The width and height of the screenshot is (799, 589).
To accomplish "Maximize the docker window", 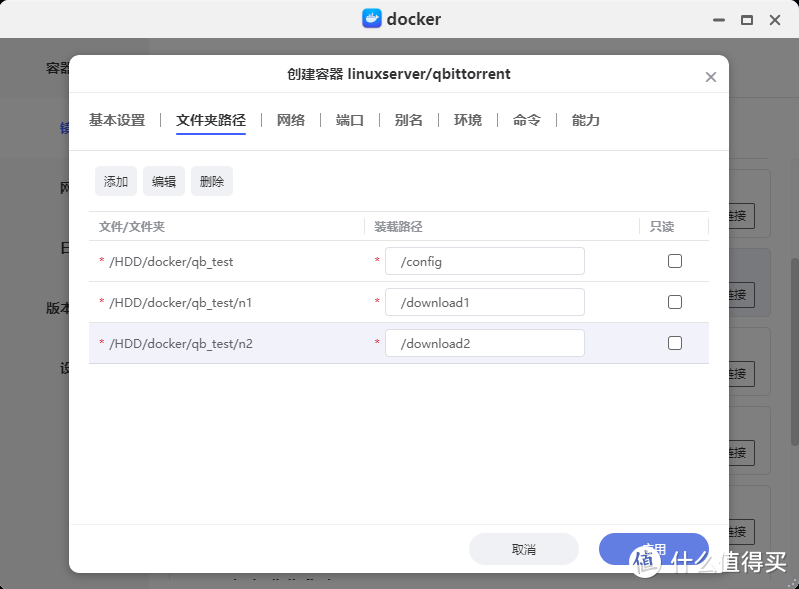I will pos(747,20).
